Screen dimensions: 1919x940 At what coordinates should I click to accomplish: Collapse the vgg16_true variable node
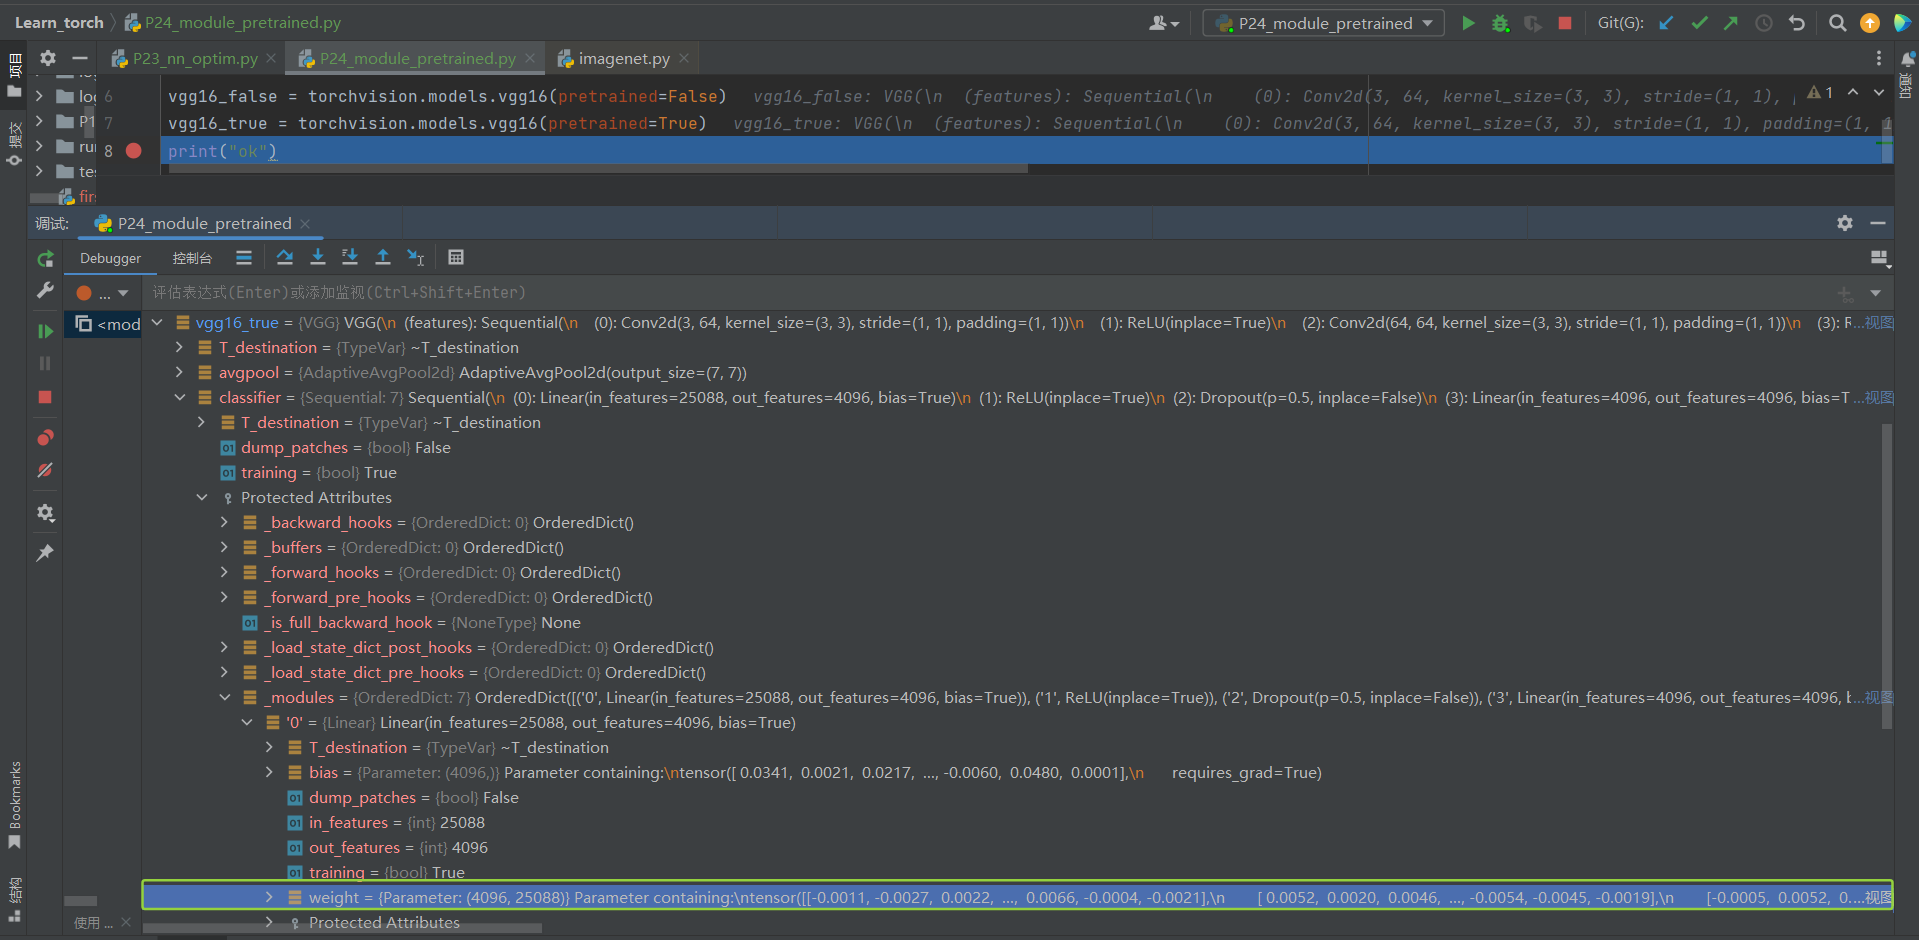coord(157,323)
